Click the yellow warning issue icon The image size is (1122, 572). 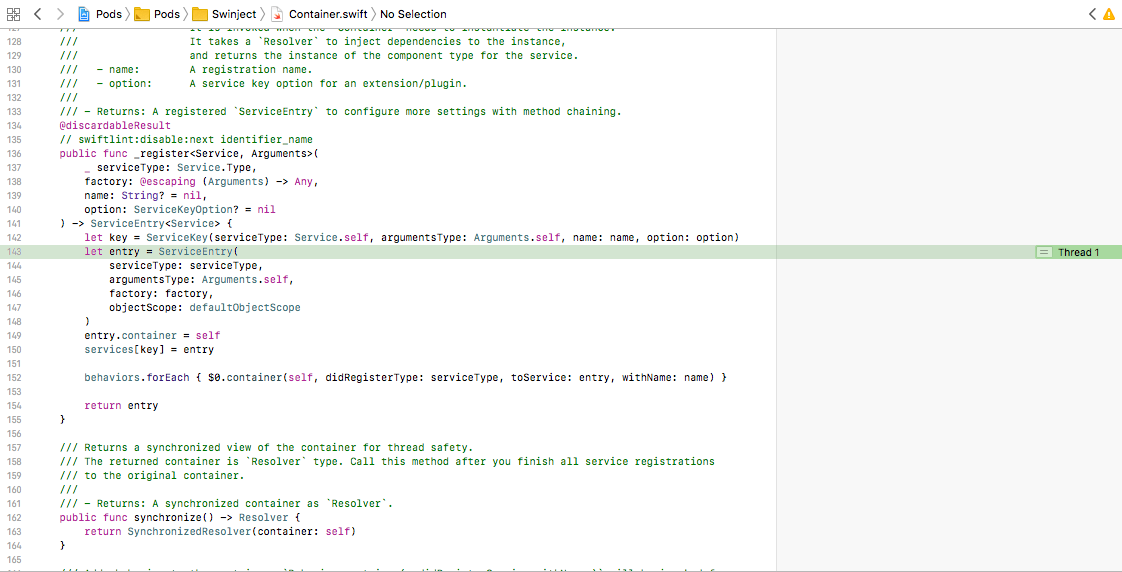[1108, 14]
